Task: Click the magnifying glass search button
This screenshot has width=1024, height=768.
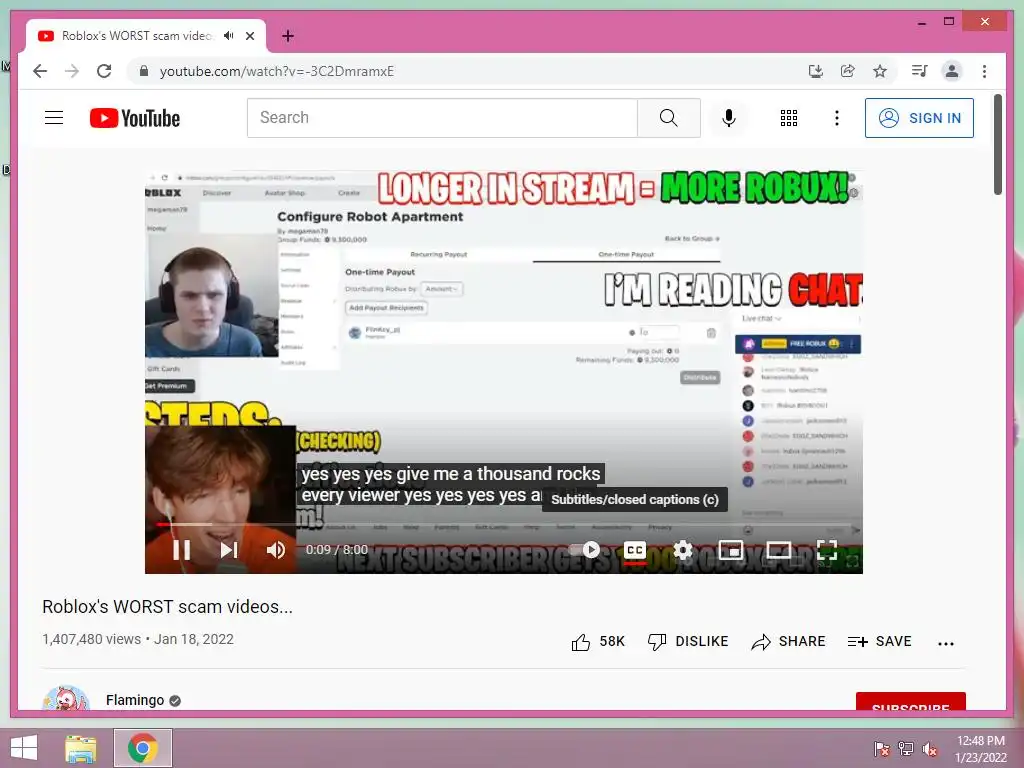Action: coord(669,118)
